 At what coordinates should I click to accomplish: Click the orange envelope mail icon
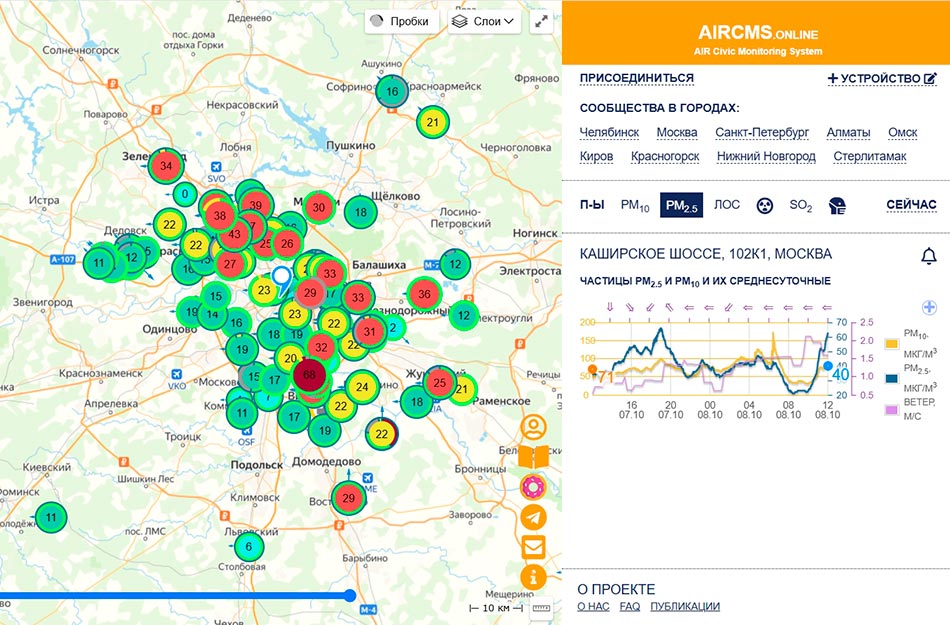tap(535, 547)
